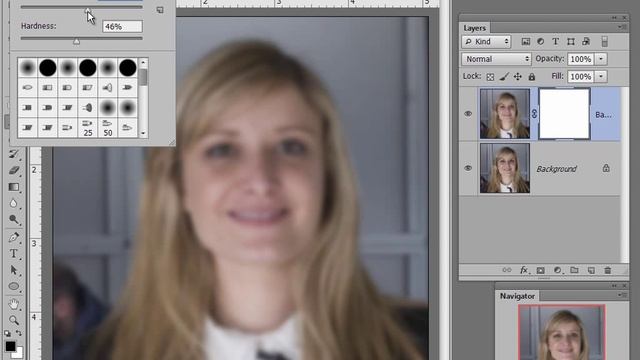This screenshot has height=360, width=640.
Task: Open the Navigator panel flyout menu
Action: tap(622, 295)
